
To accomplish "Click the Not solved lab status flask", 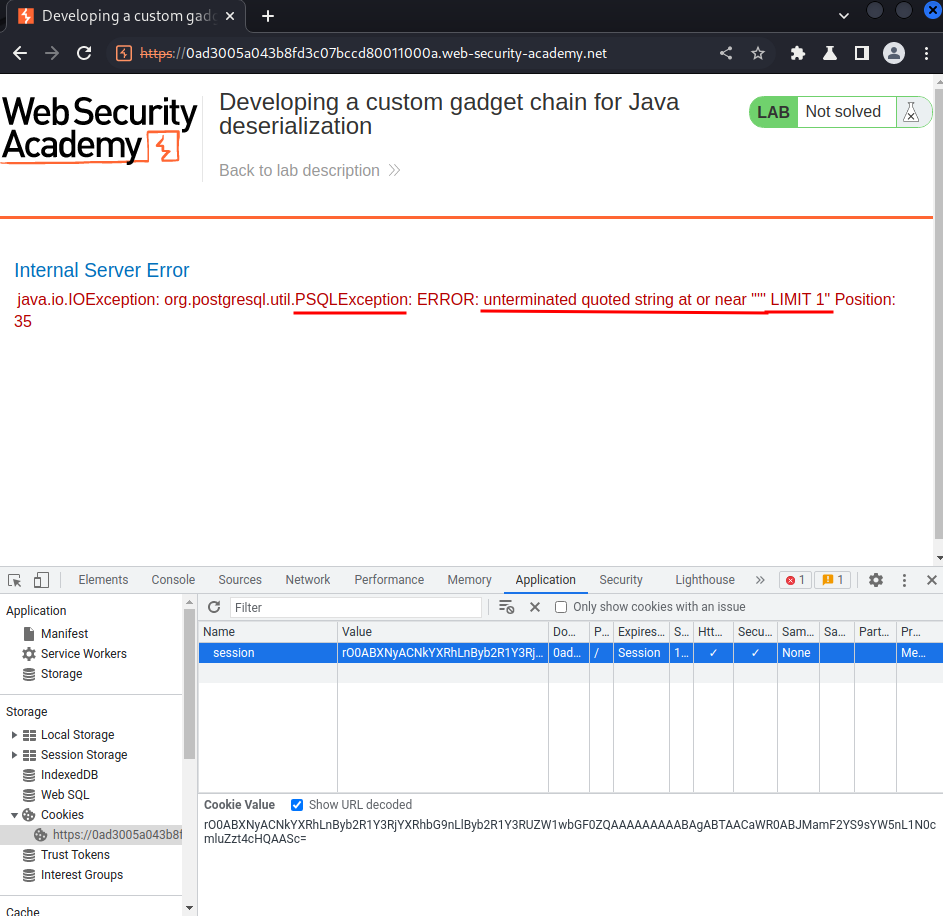I will click(911, 112).
